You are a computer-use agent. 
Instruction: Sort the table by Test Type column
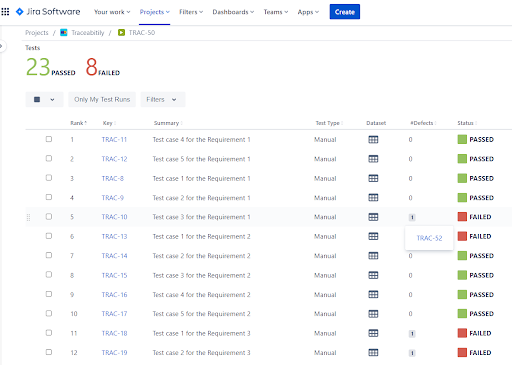329,123
